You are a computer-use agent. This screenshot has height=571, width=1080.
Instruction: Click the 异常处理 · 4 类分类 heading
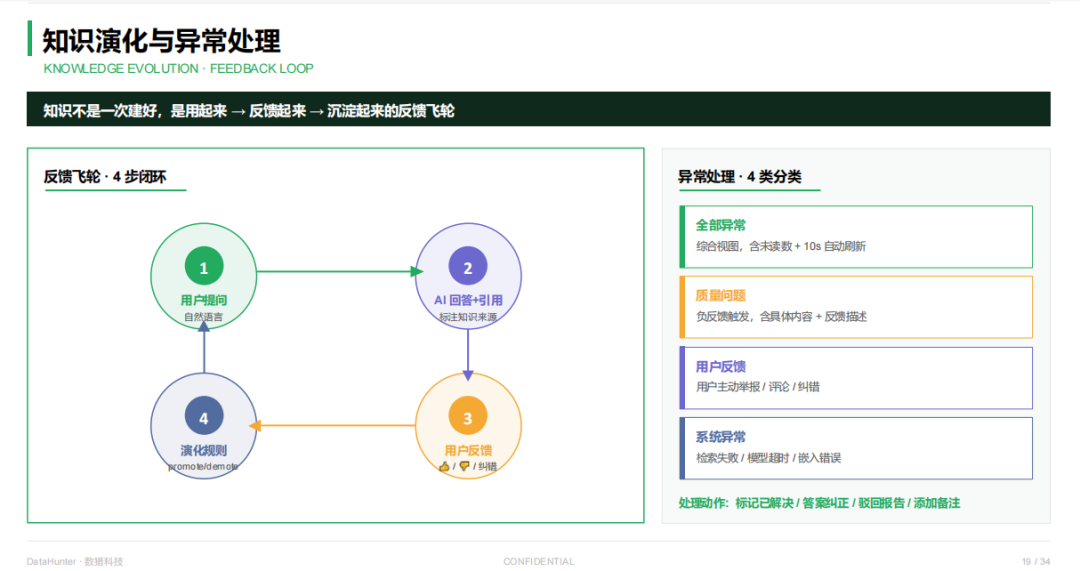pos(740,177)
